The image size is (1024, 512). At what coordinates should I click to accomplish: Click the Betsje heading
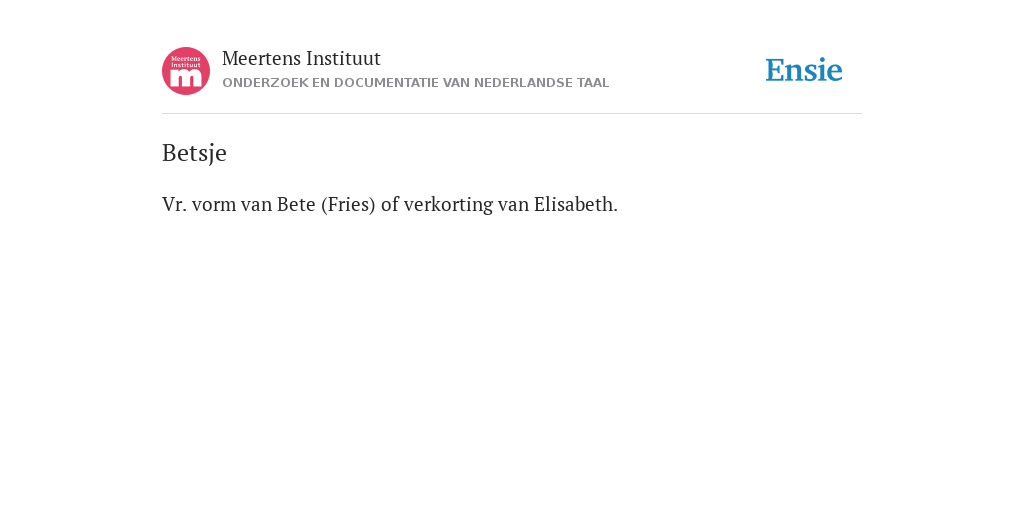[x=194, y=153]
